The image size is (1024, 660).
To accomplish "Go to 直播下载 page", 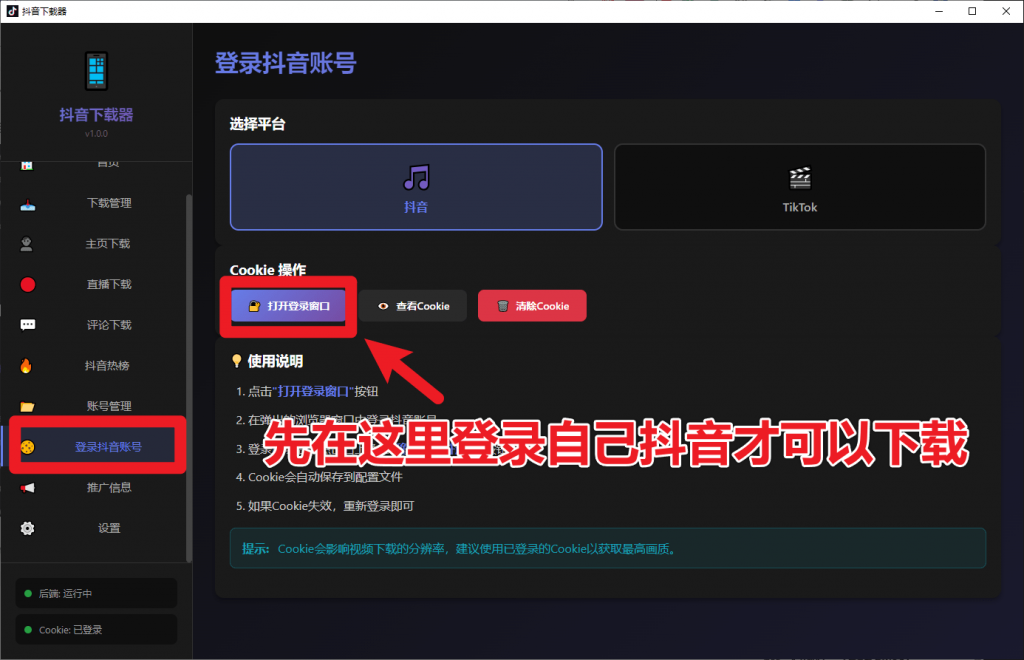I will (97, 285).
